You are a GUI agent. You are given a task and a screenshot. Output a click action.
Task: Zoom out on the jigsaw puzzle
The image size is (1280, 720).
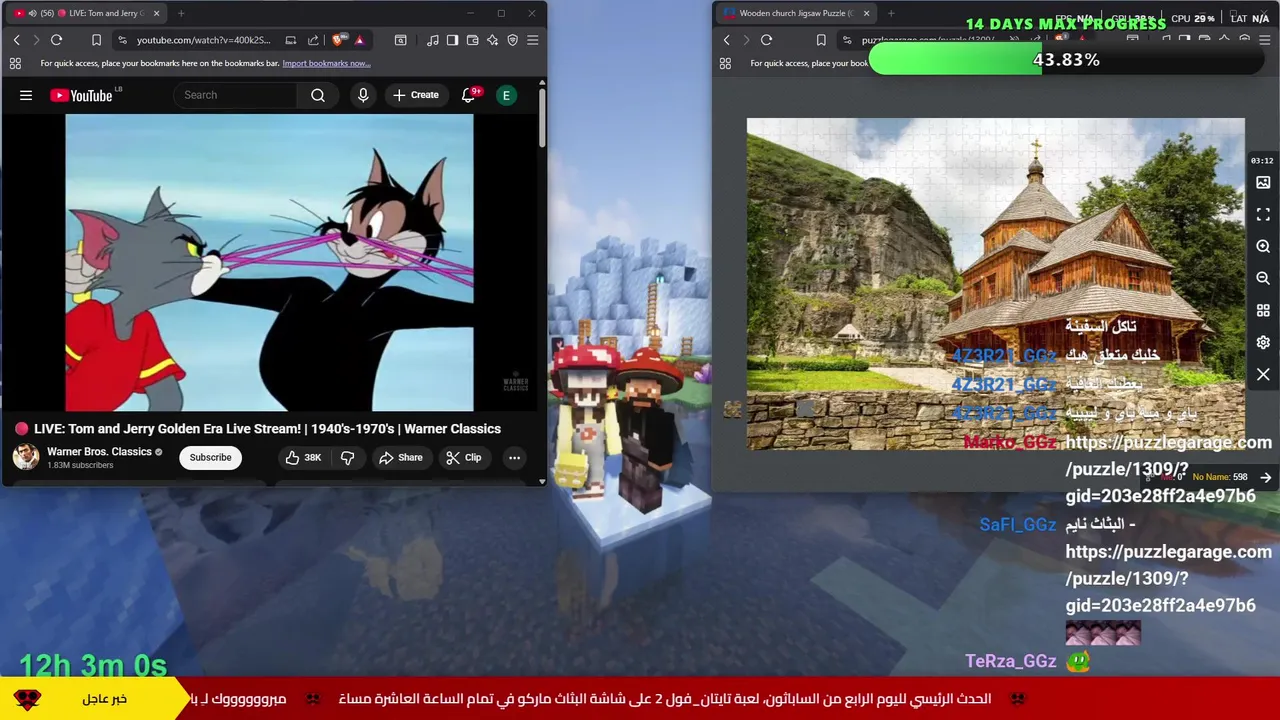[x=1263, y=279]
